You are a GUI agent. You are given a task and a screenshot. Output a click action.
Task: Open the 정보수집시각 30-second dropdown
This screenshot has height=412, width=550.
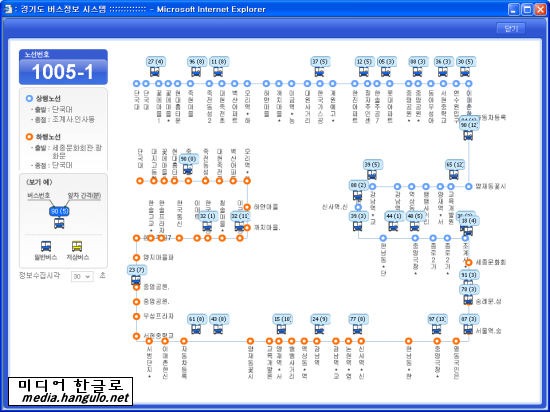tap(82, 276)
